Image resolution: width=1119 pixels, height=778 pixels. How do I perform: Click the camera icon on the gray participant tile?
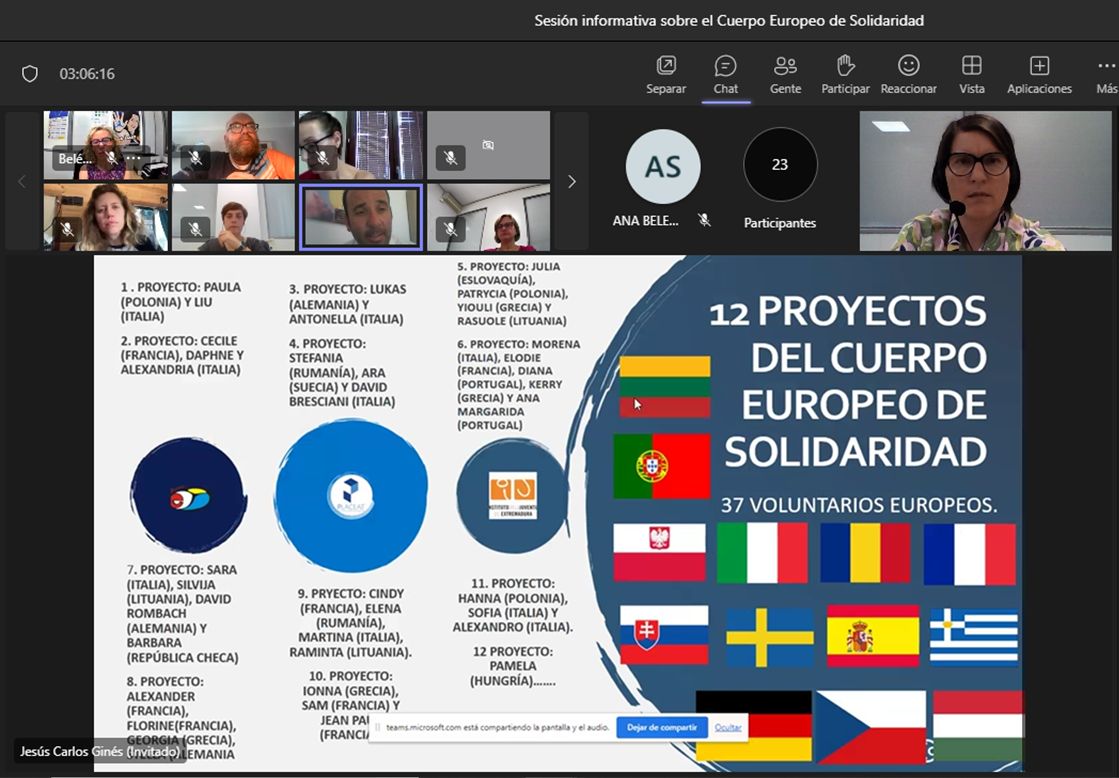[487, 145]
